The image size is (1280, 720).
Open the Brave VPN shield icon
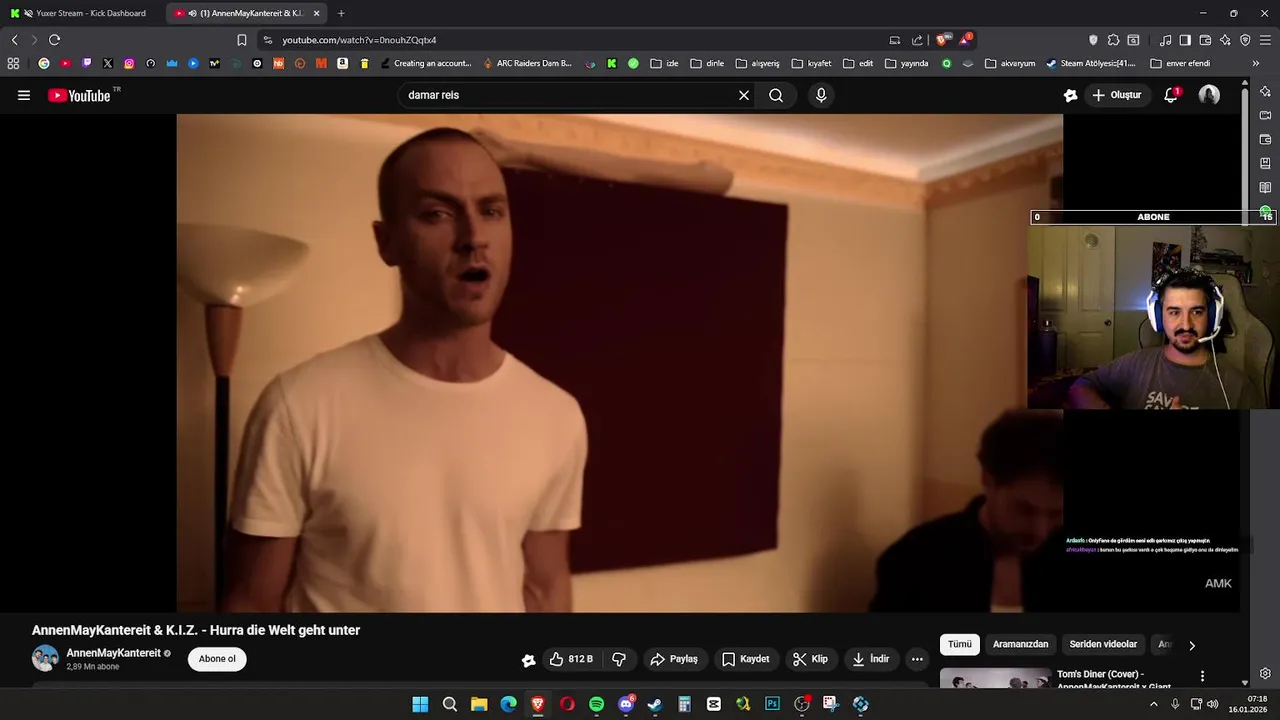pyautogui.click(x=1245, y=40)
